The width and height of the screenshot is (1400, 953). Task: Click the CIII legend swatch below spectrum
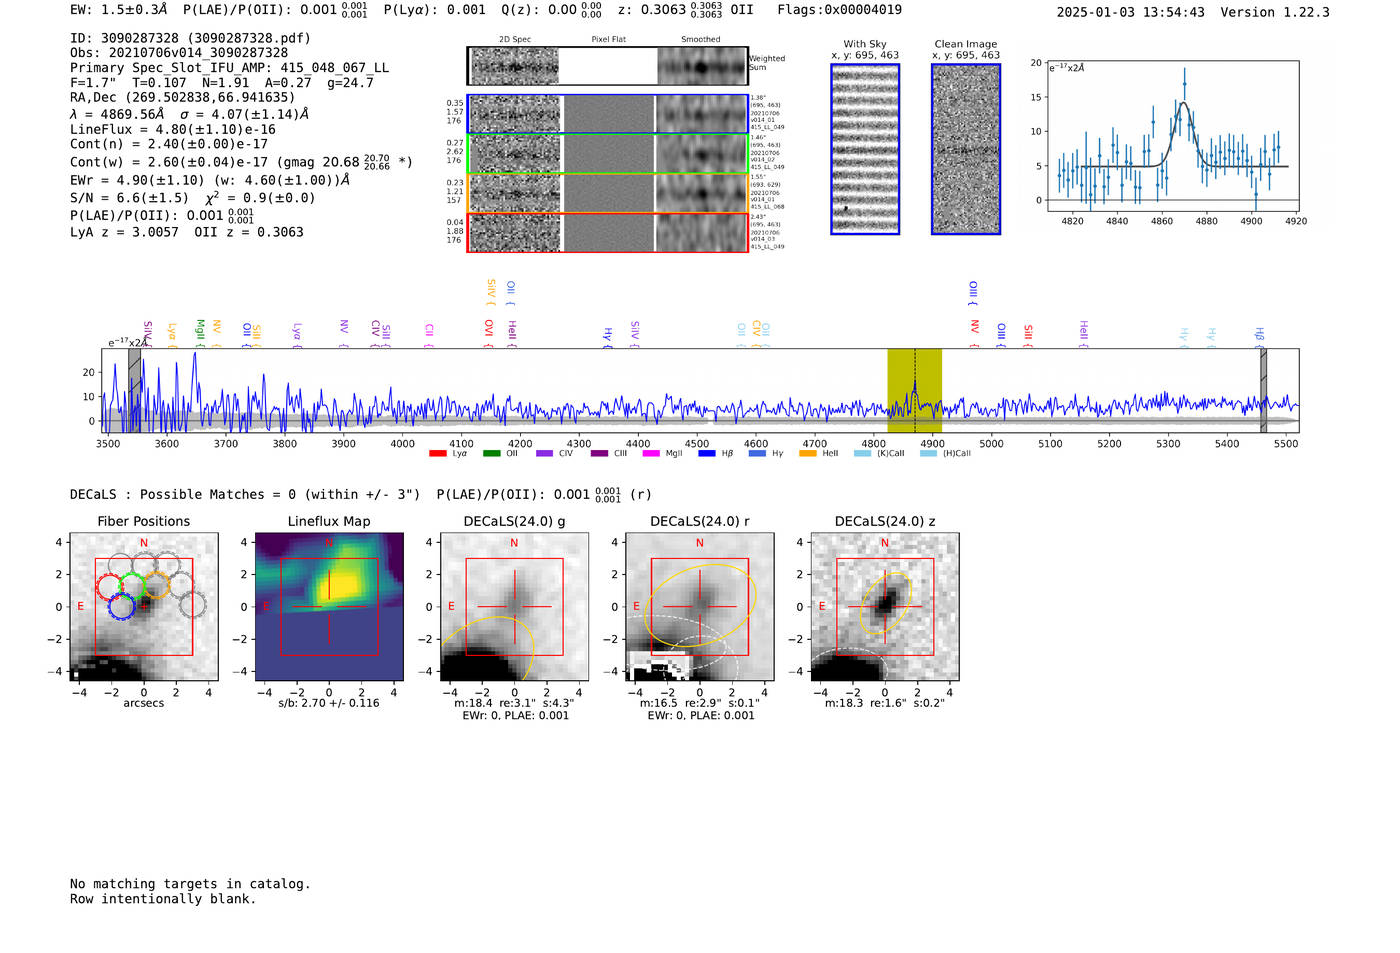(x=599, y=454)
